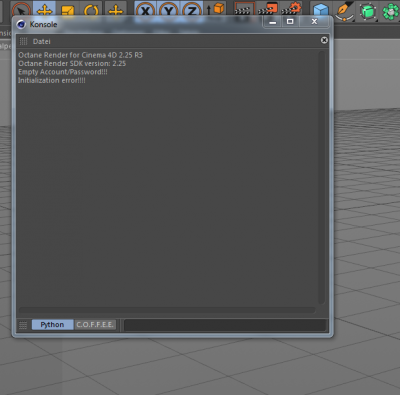Image resolution: width=400 pixels, height=395 pixels.
Task: Expand the blue Cube primitive palette
Action: point(321,9)
